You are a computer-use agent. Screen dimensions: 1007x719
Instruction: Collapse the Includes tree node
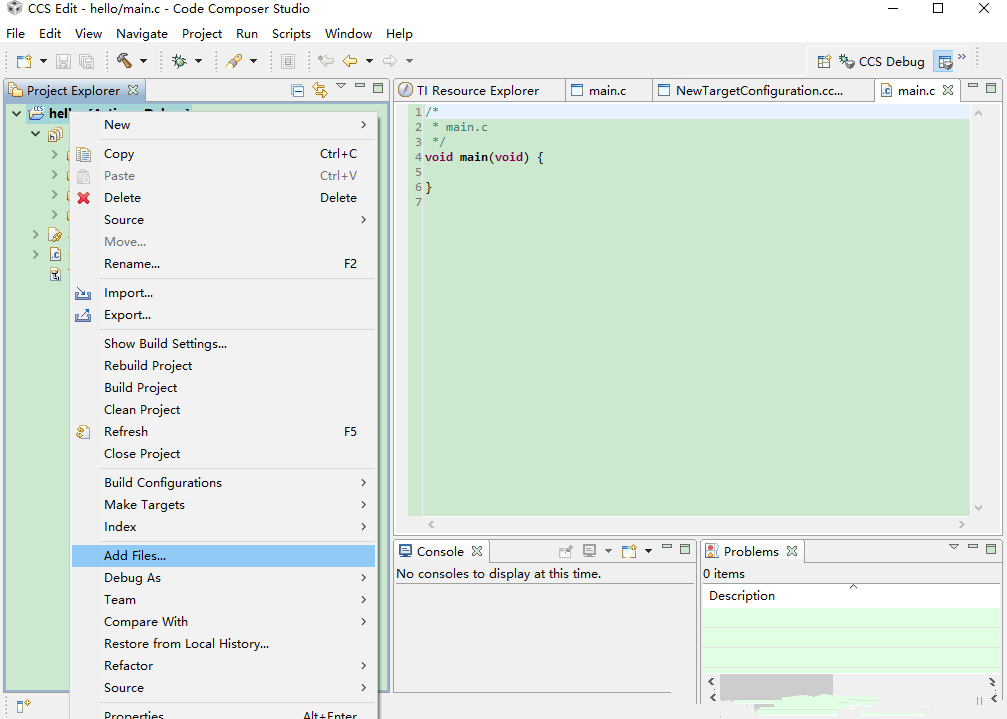(x=36, y=134)
